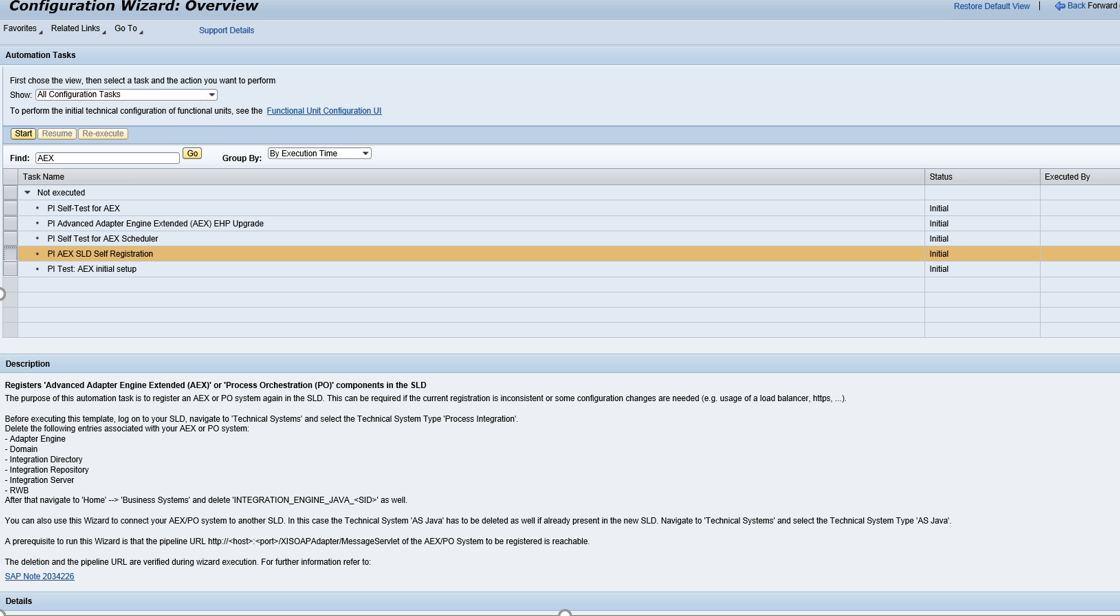Screen dimensions: 1120x616
Task: Click row selector for AEX SLD Self Registration
Action: click(x=10, y=254)
